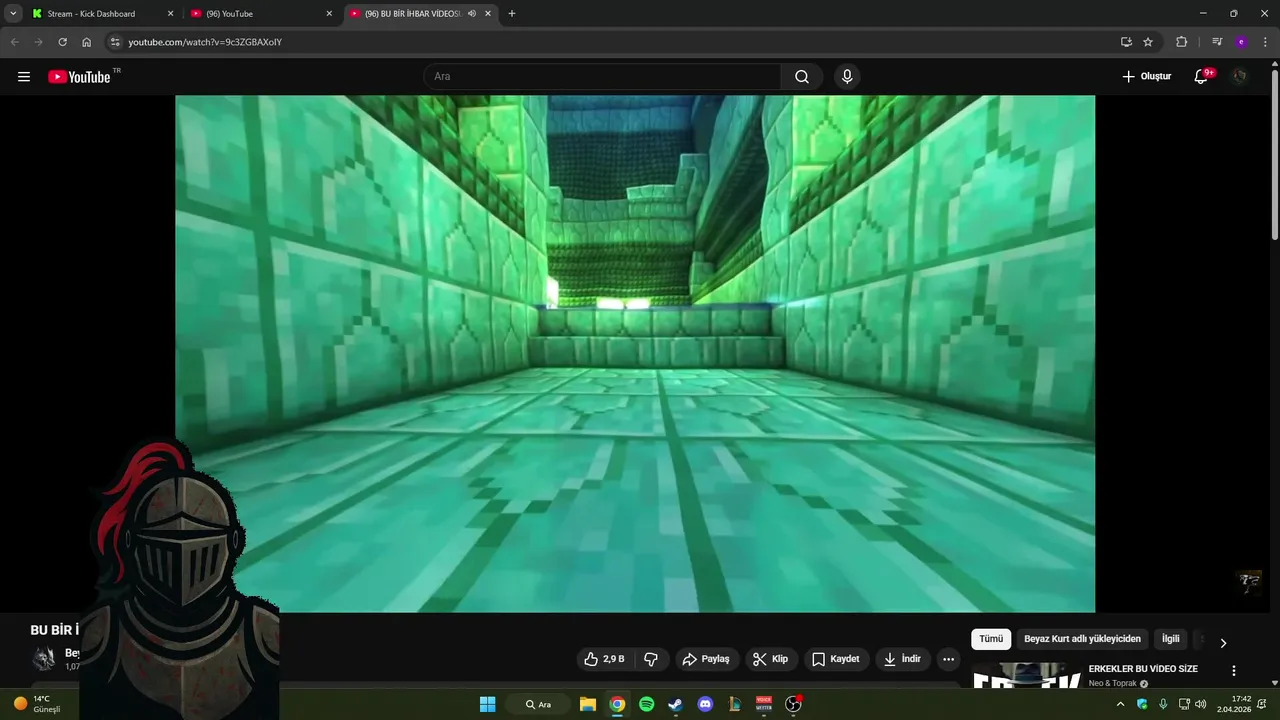Image resolution: width=1280 pixels, height=720 pixels.
Task: Open League of Legends taskbar icon
Action: pos(735,704)
